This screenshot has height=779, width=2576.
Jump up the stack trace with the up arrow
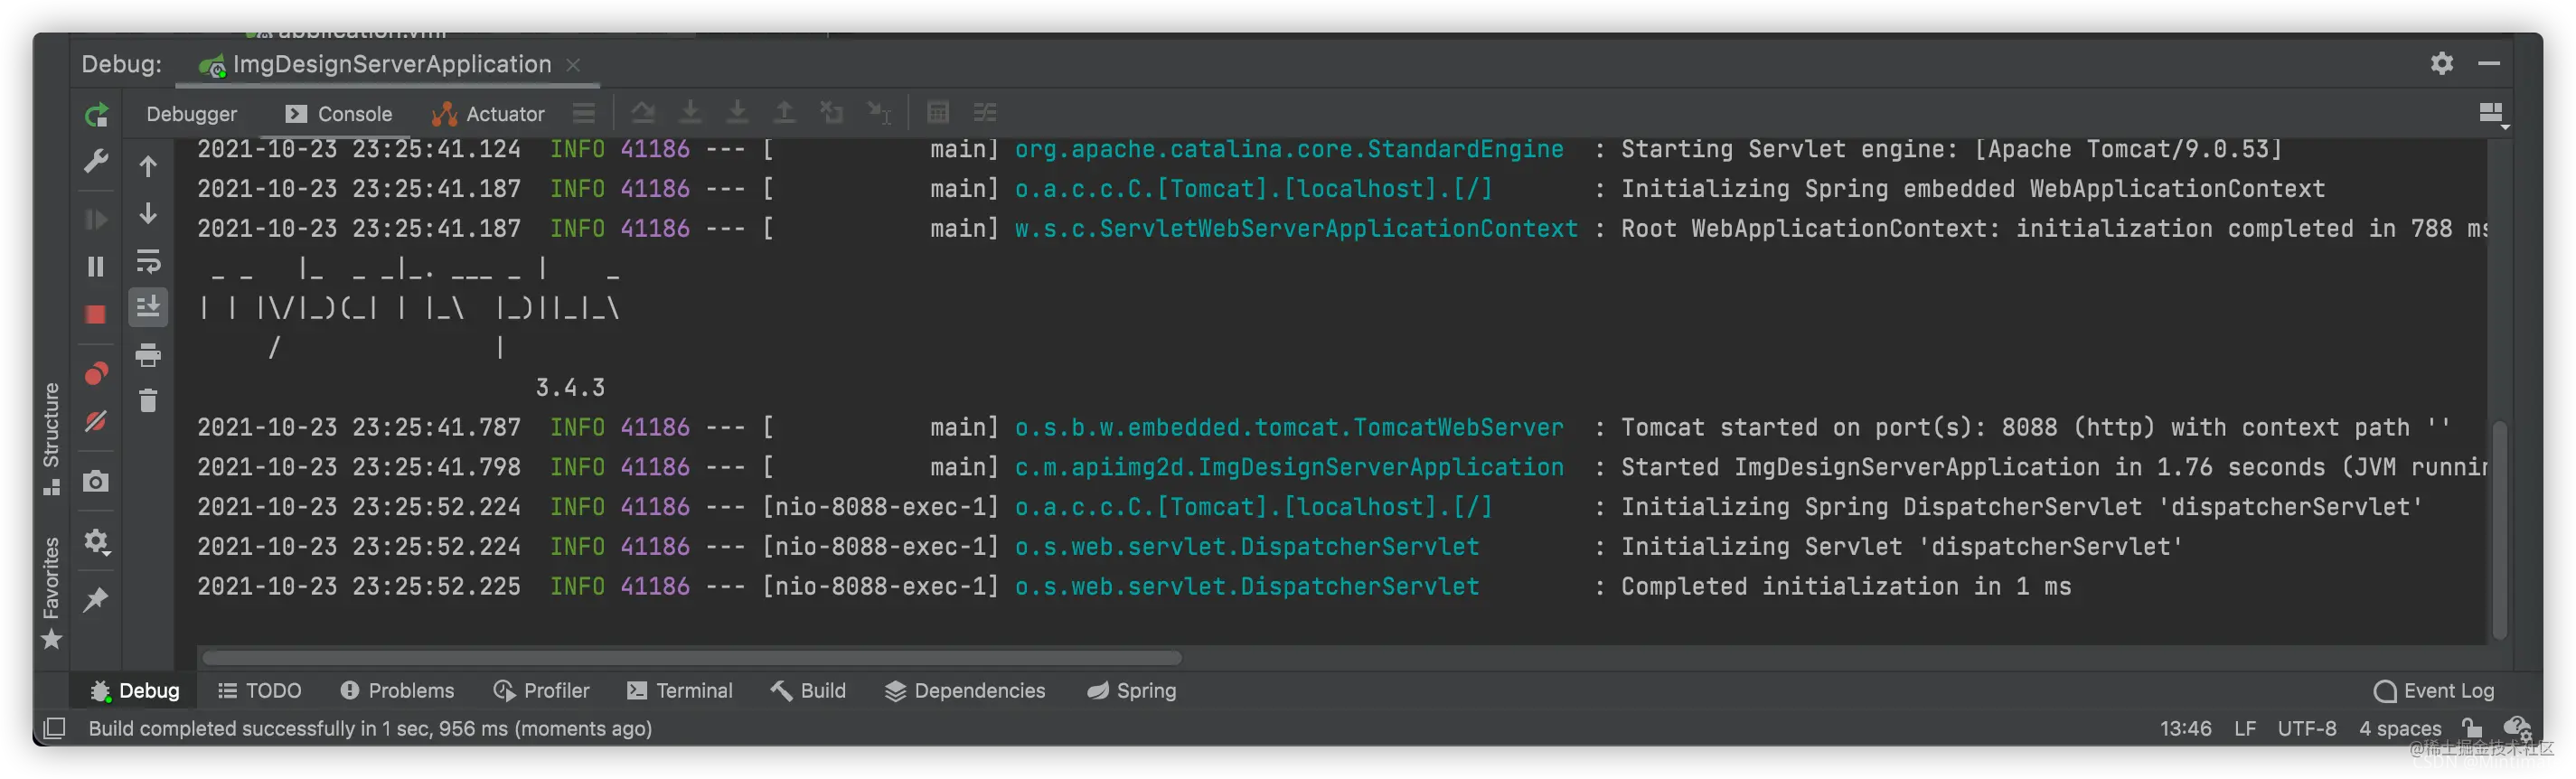(x=148, y=166)
